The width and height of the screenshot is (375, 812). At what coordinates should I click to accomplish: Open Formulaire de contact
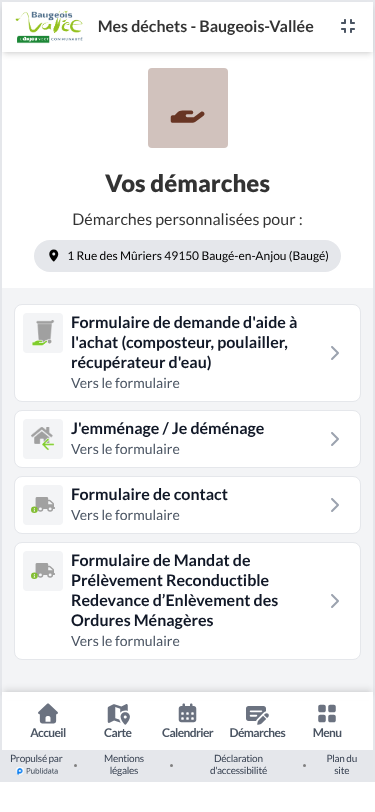(x=188, y=505)
